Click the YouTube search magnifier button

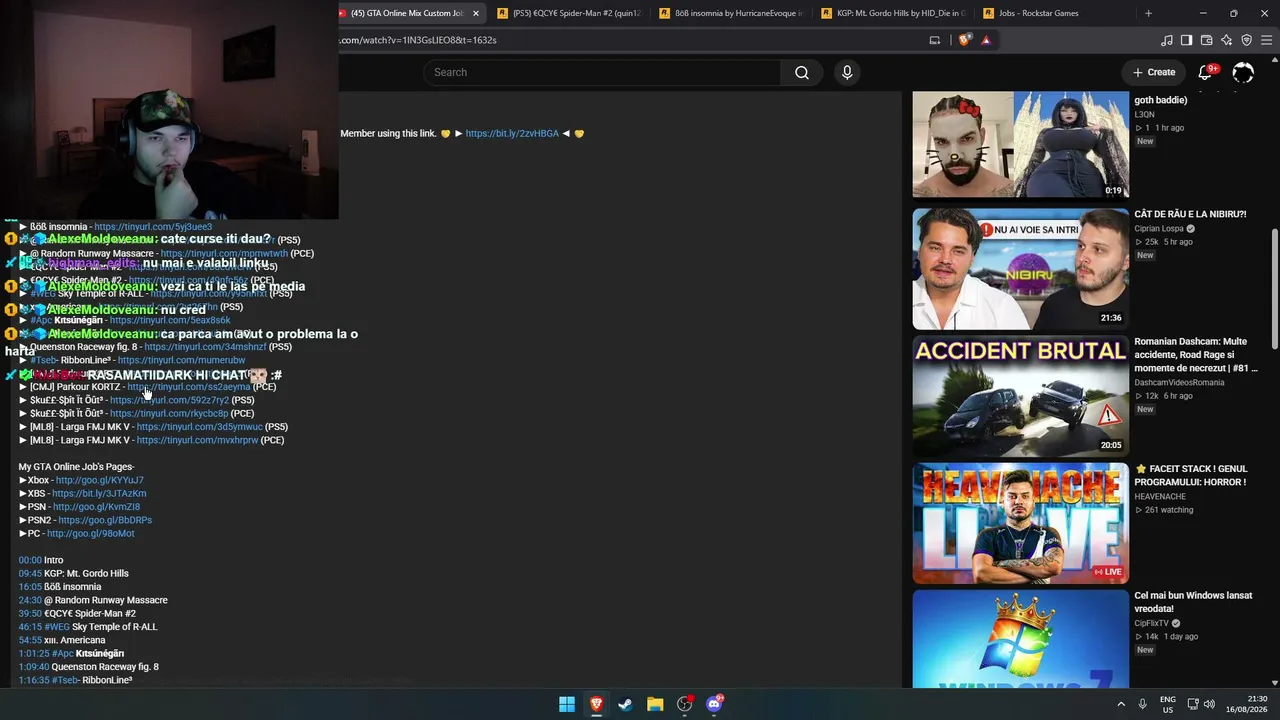tap(802, 72)
